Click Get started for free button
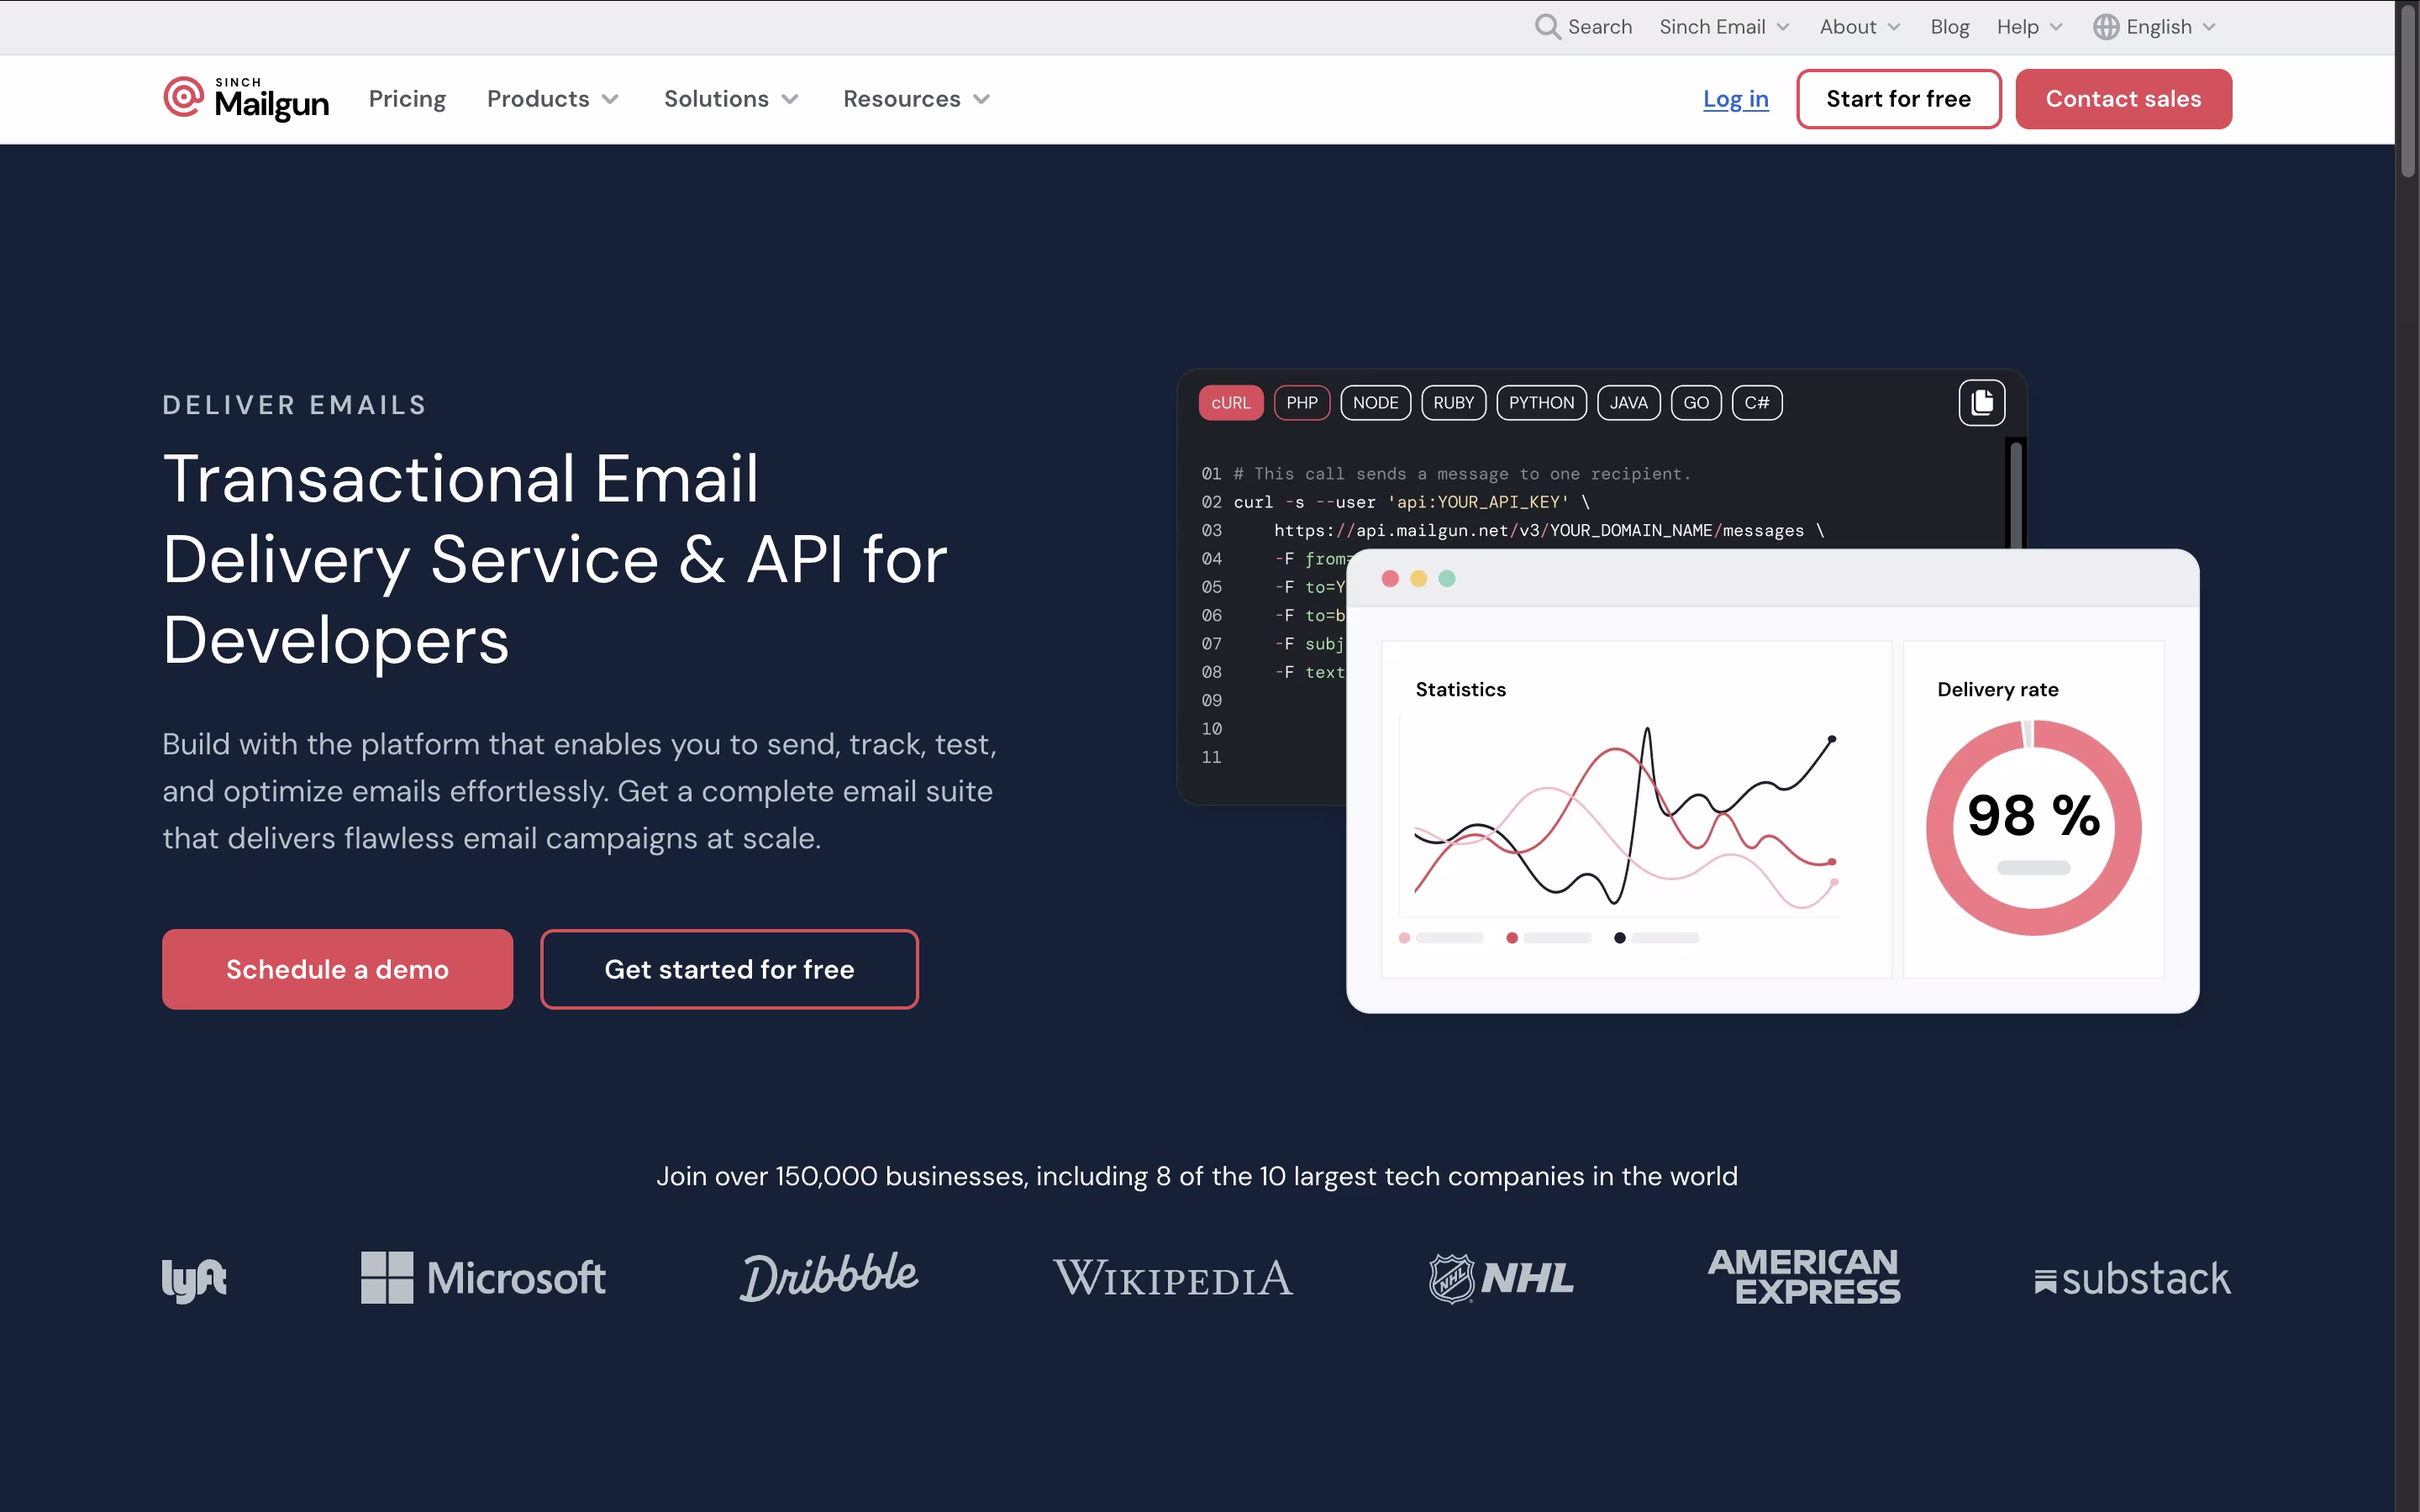The width and height of the screenshot is (2420, 1512). [729, 969]
